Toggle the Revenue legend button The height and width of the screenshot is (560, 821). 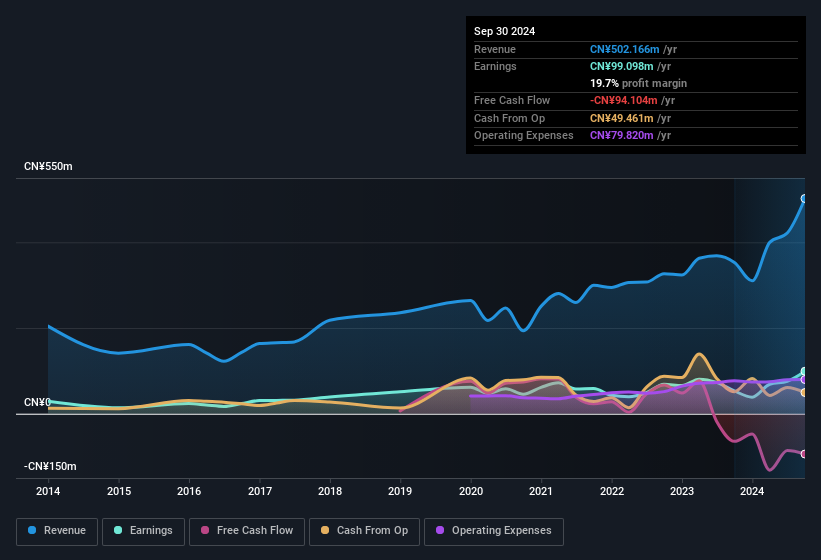pyautogui.click(x=57, y=531)
